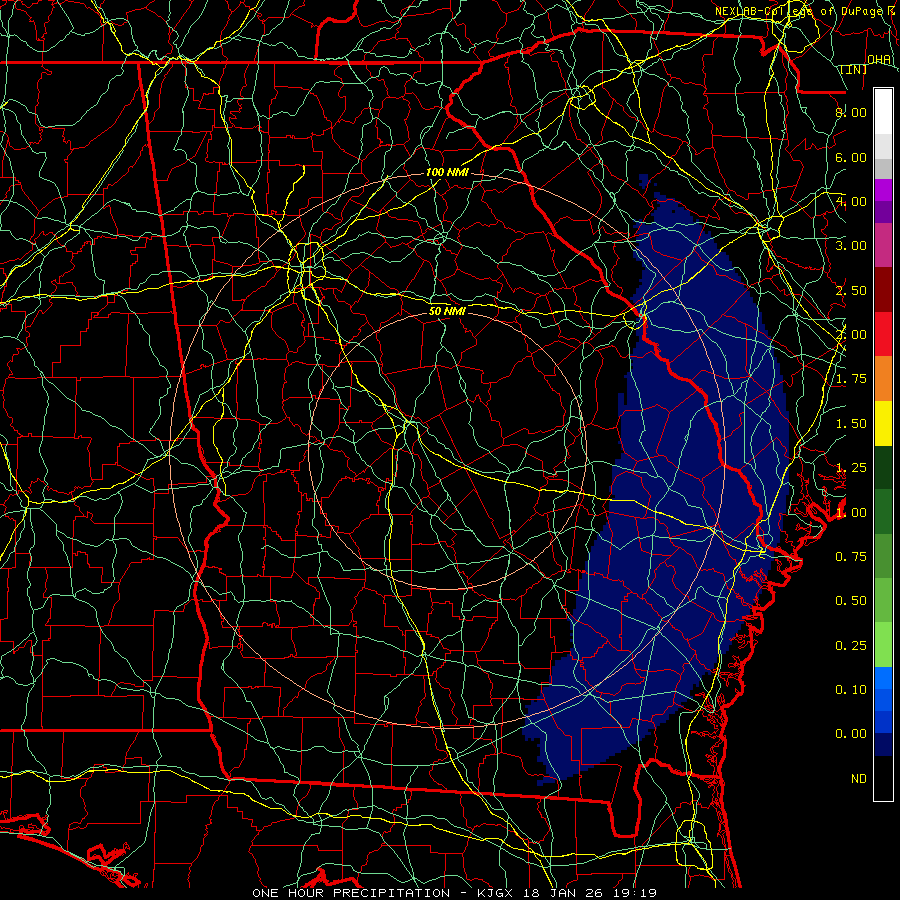This screenshot has width=900, height=900.
Task: Click the 8.00 legend value
Action: 851,112
